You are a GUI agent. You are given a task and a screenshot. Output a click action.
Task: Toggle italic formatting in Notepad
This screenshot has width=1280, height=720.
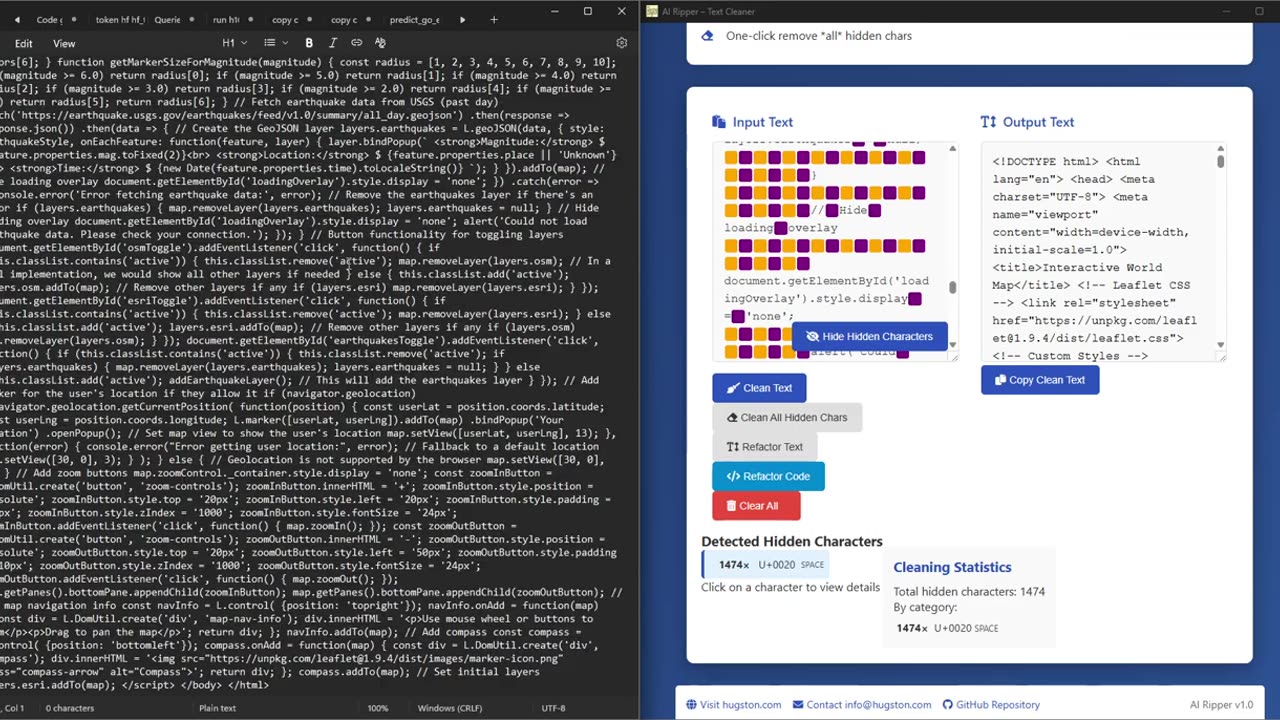point(333,43)
